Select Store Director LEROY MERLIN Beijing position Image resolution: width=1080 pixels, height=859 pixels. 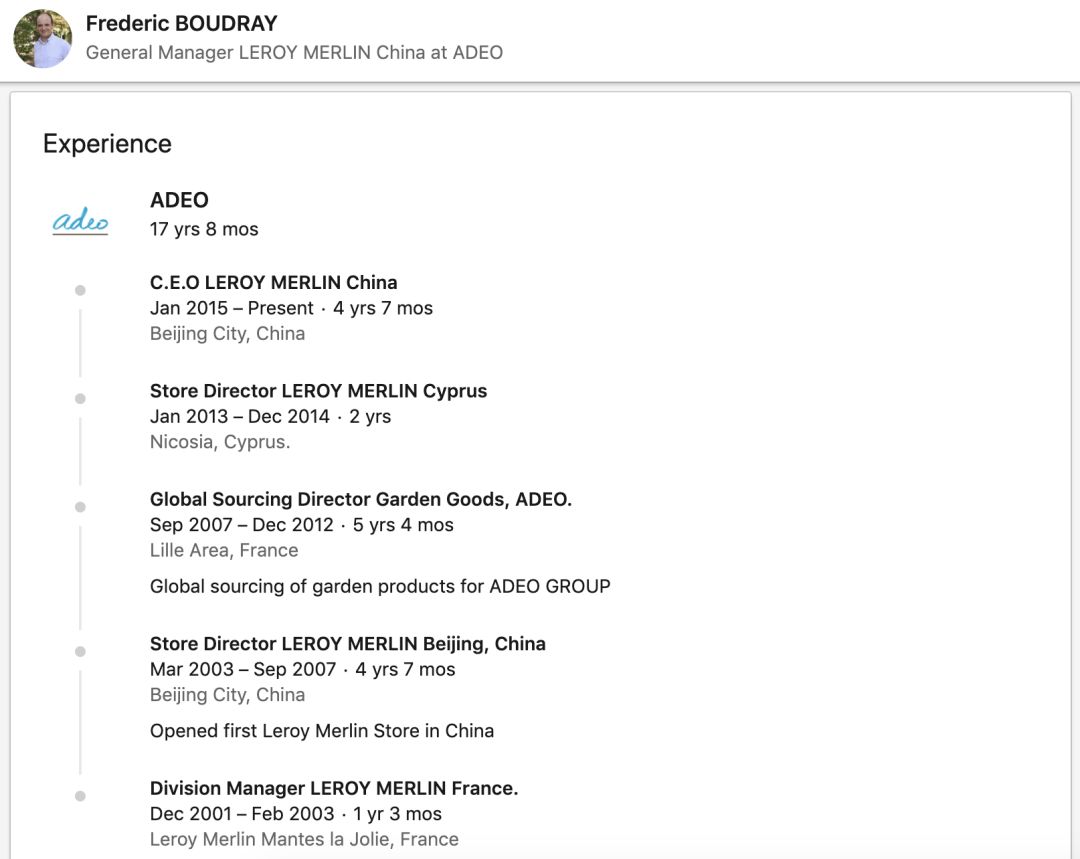[348, 643]
